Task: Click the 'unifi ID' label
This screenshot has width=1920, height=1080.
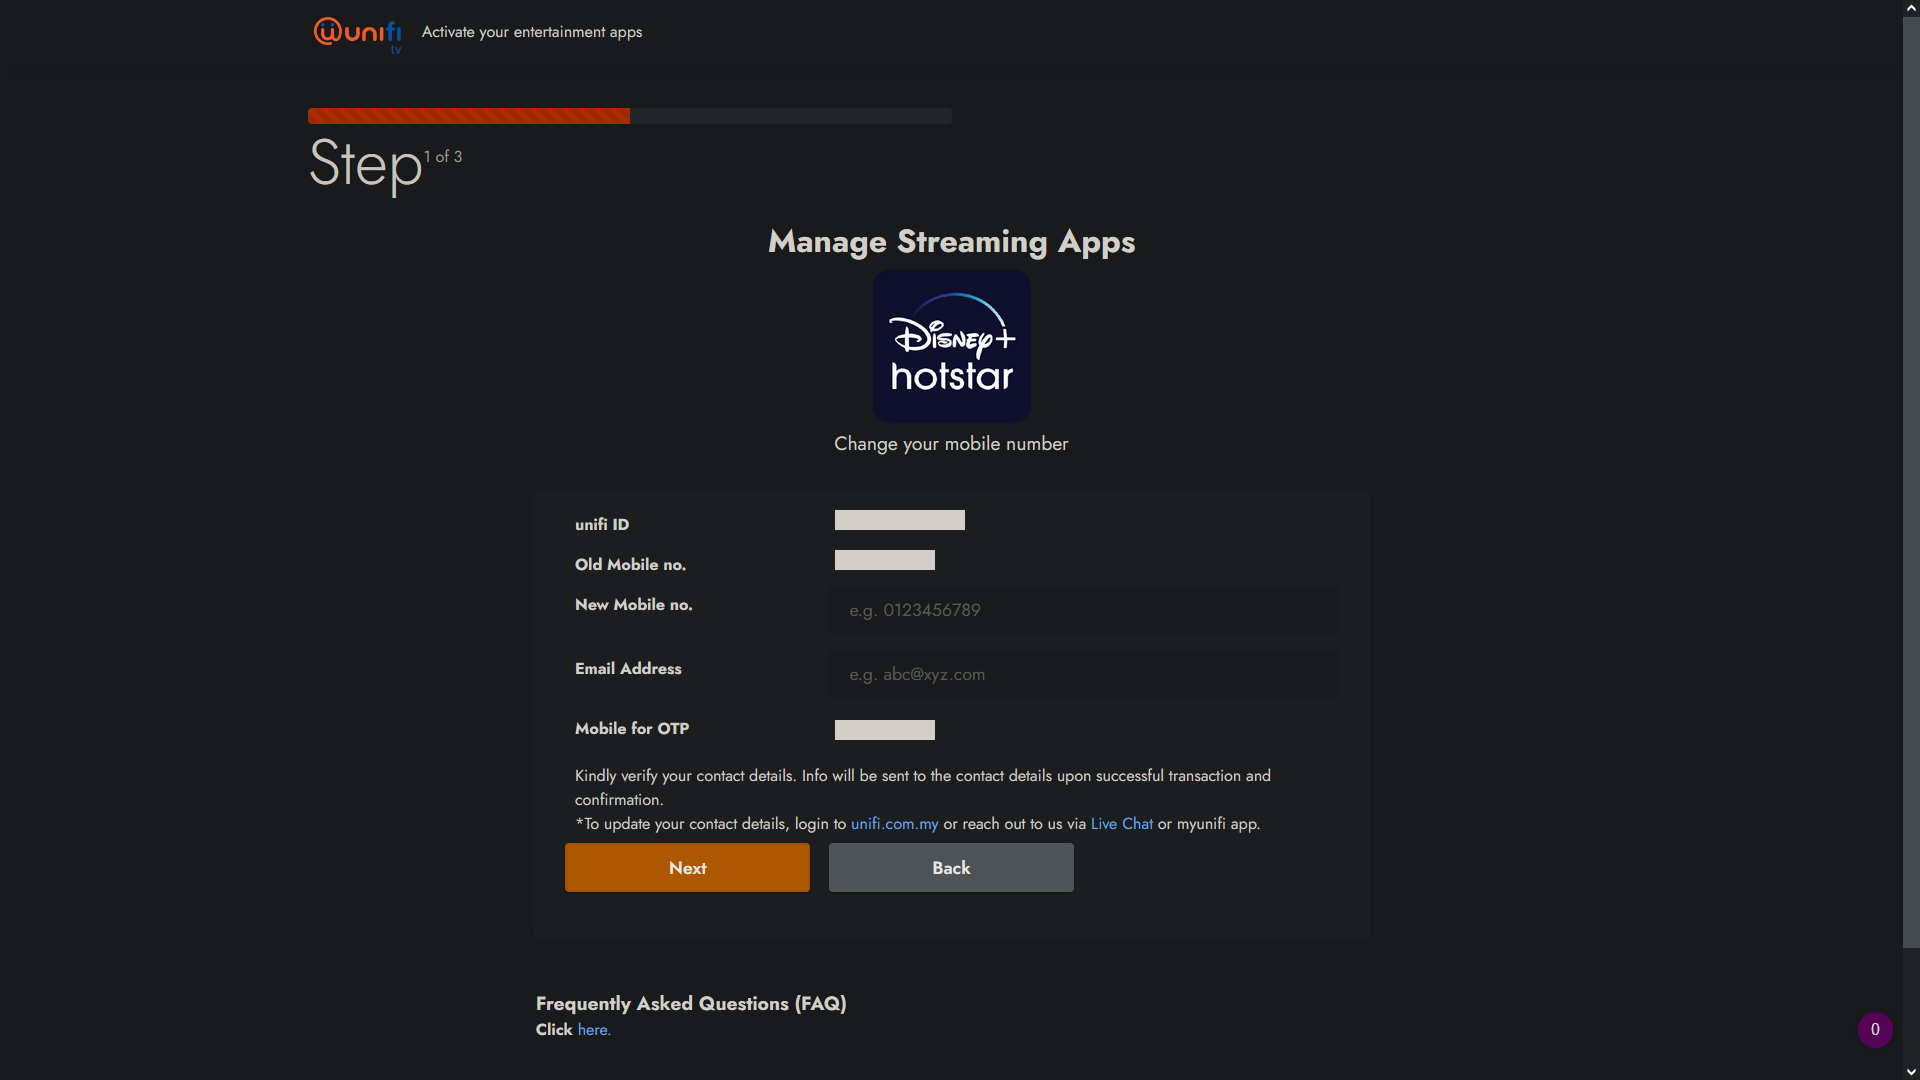Action: (x=602, y=525)
